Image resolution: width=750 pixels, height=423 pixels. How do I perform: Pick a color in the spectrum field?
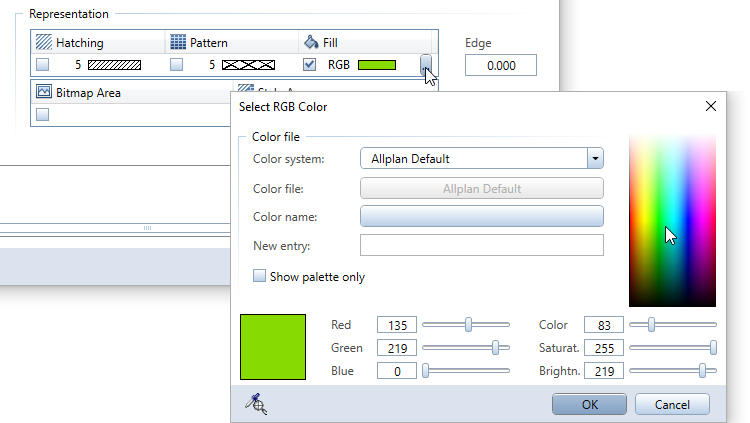671,220
